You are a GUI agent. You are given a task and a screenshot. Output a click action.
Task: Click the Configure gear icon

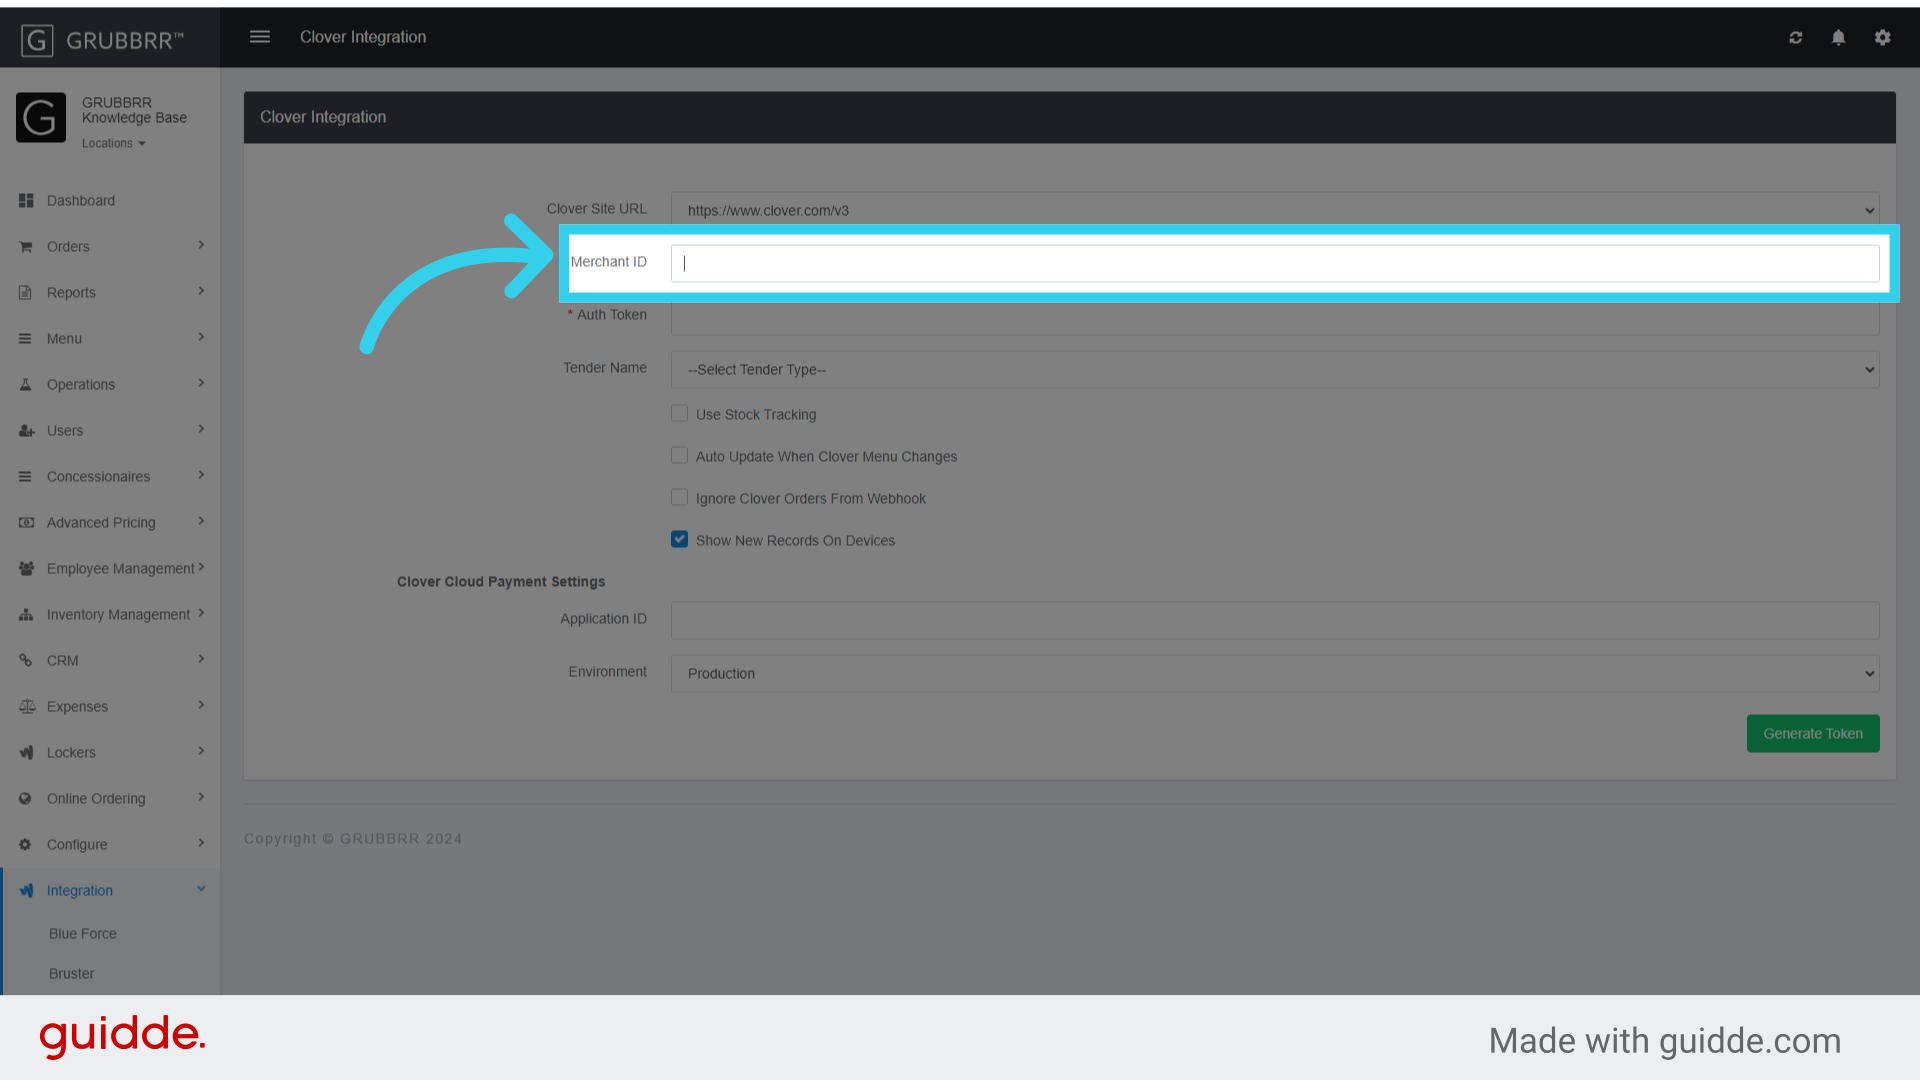26,845
